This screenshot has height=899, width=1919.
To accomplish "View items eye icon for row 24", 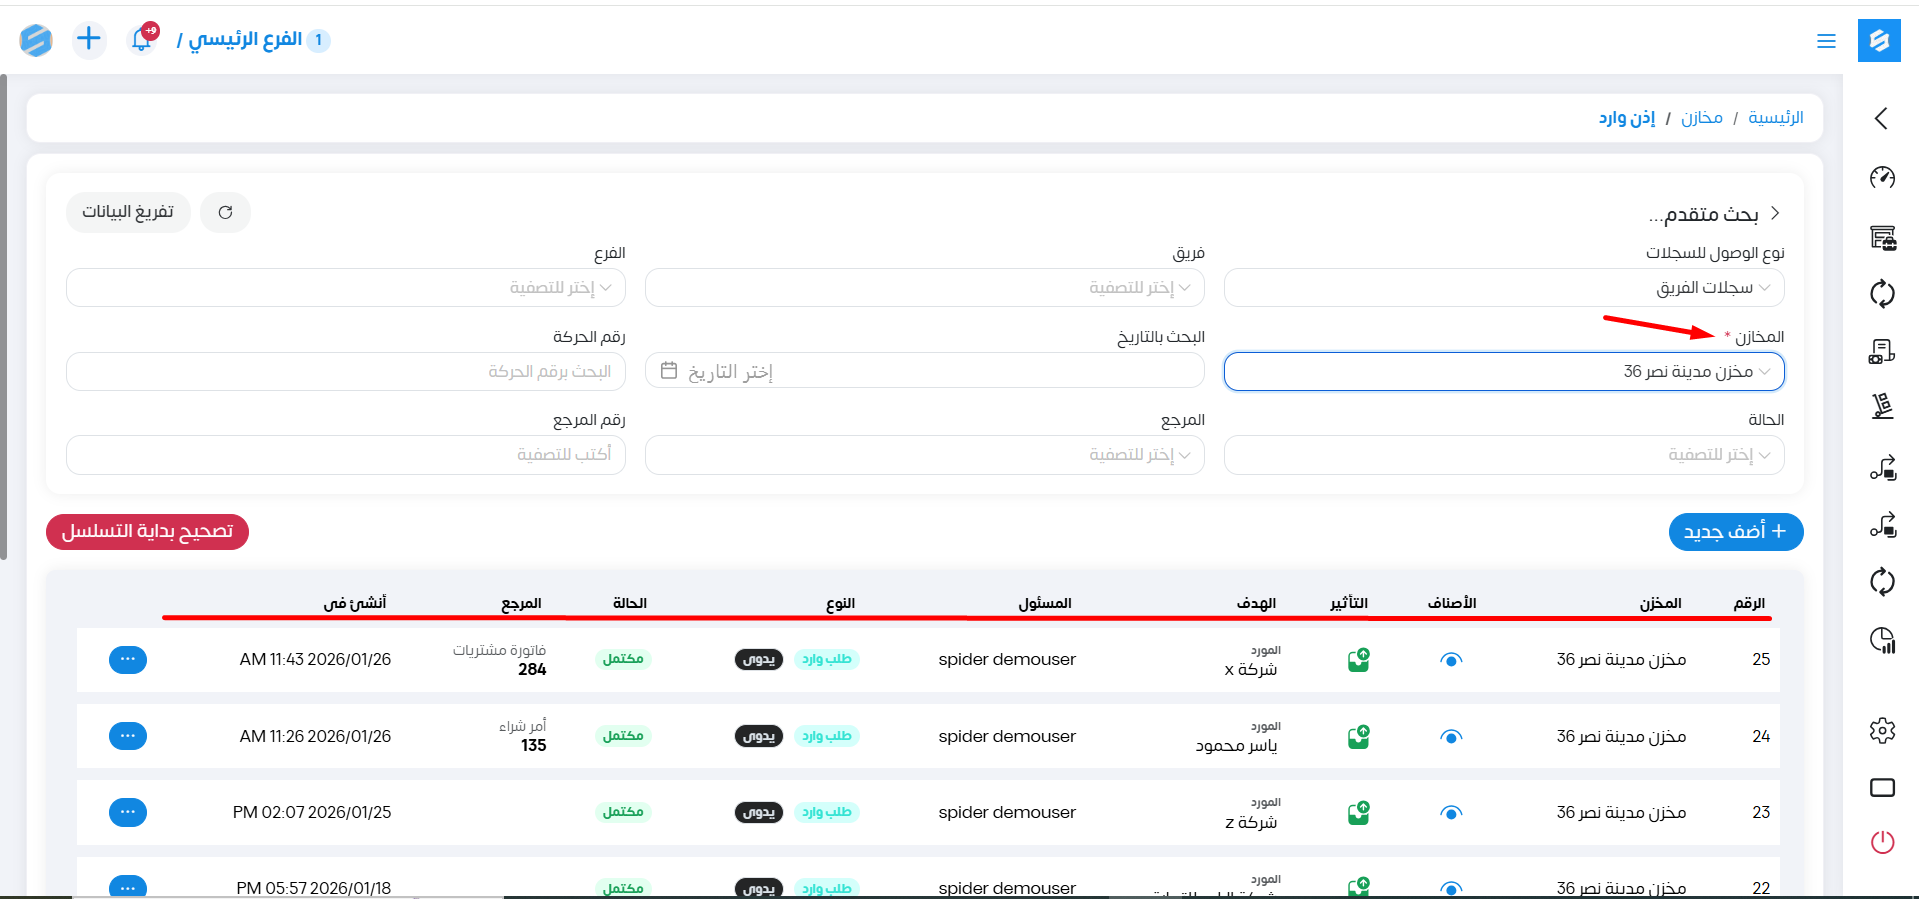I will tap(1451, 737).
